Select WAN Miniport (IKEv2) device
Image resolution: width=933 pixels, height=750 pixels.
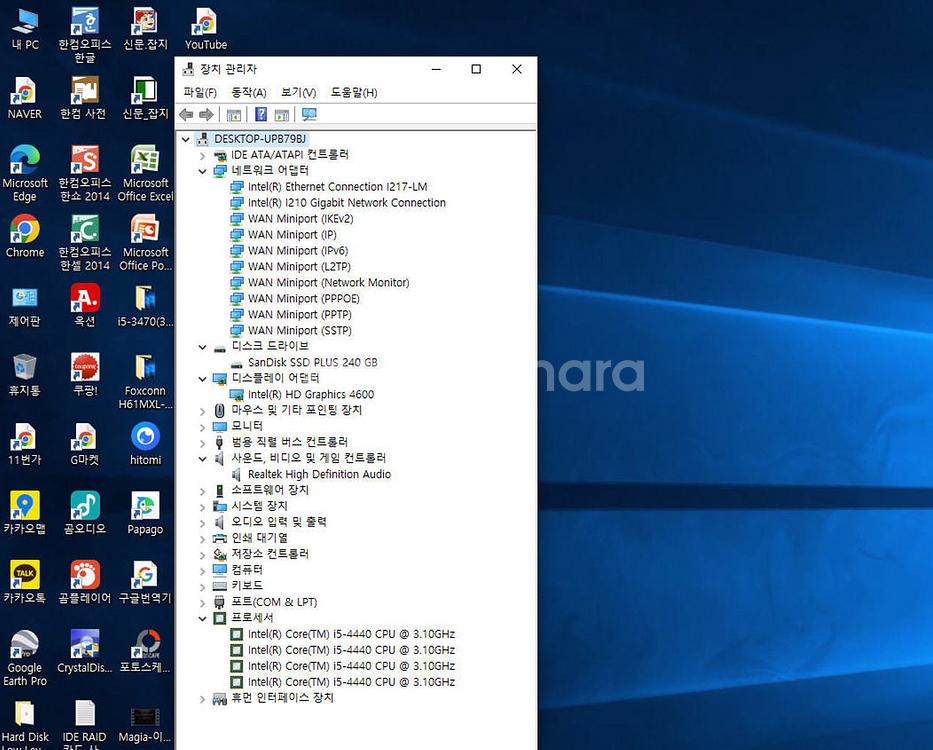(300, 219)
